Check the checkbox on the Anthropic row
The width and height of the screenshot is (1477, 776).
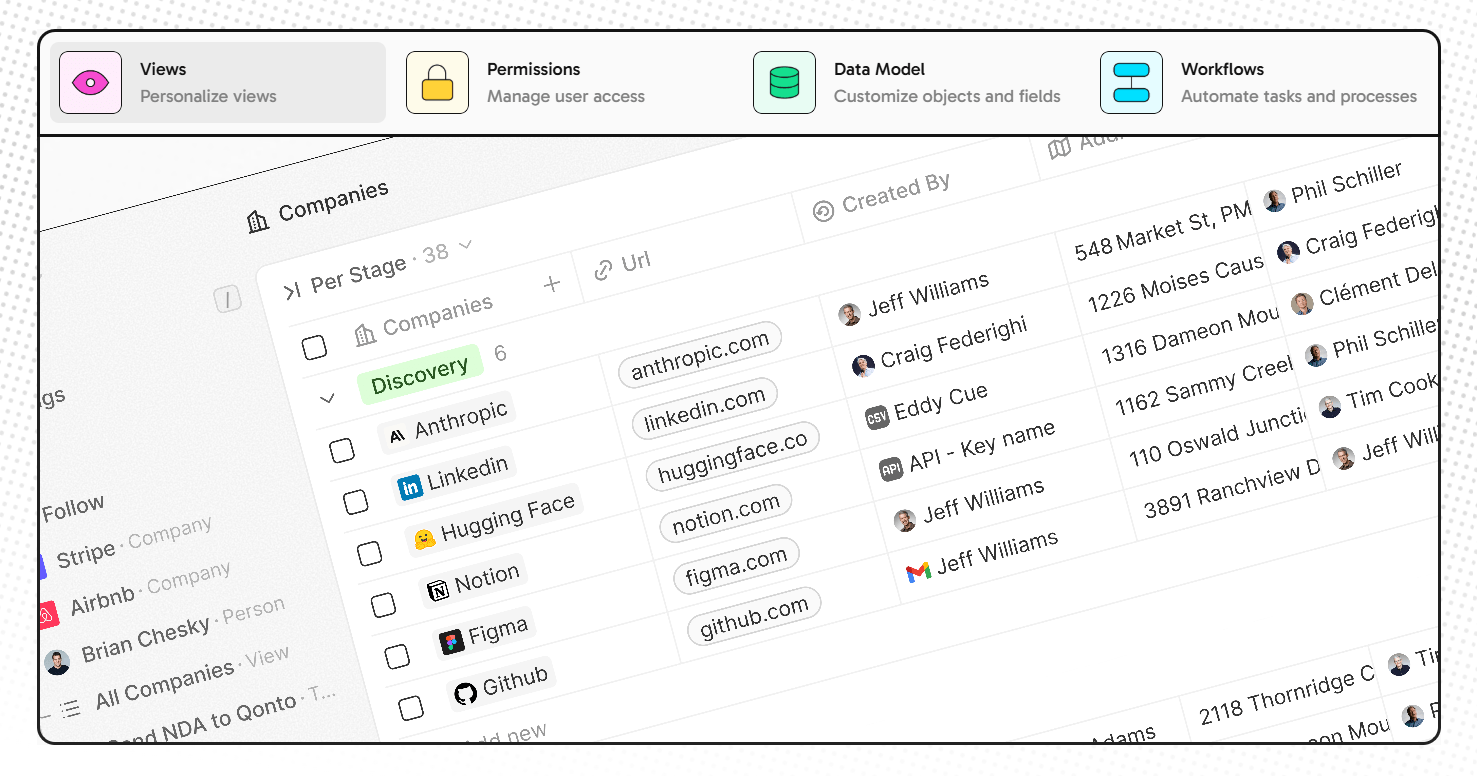point(344,449)
